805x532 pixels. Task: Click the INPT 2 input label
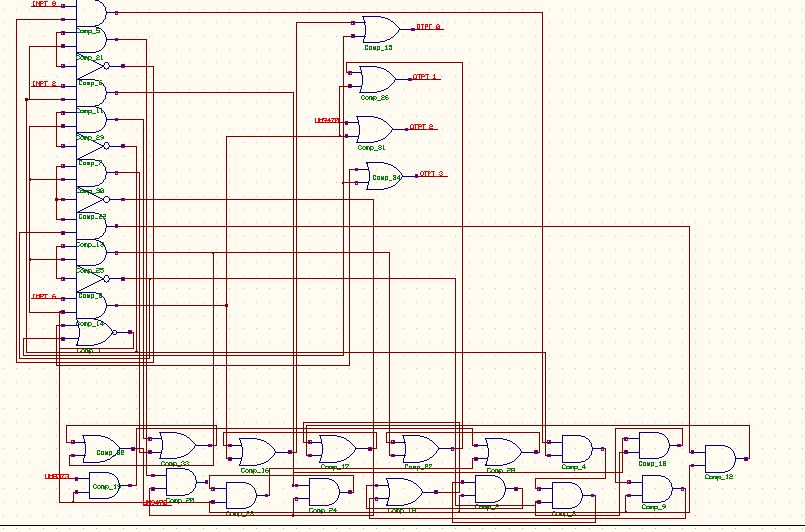pyautogui.click(x=44, y=84)
